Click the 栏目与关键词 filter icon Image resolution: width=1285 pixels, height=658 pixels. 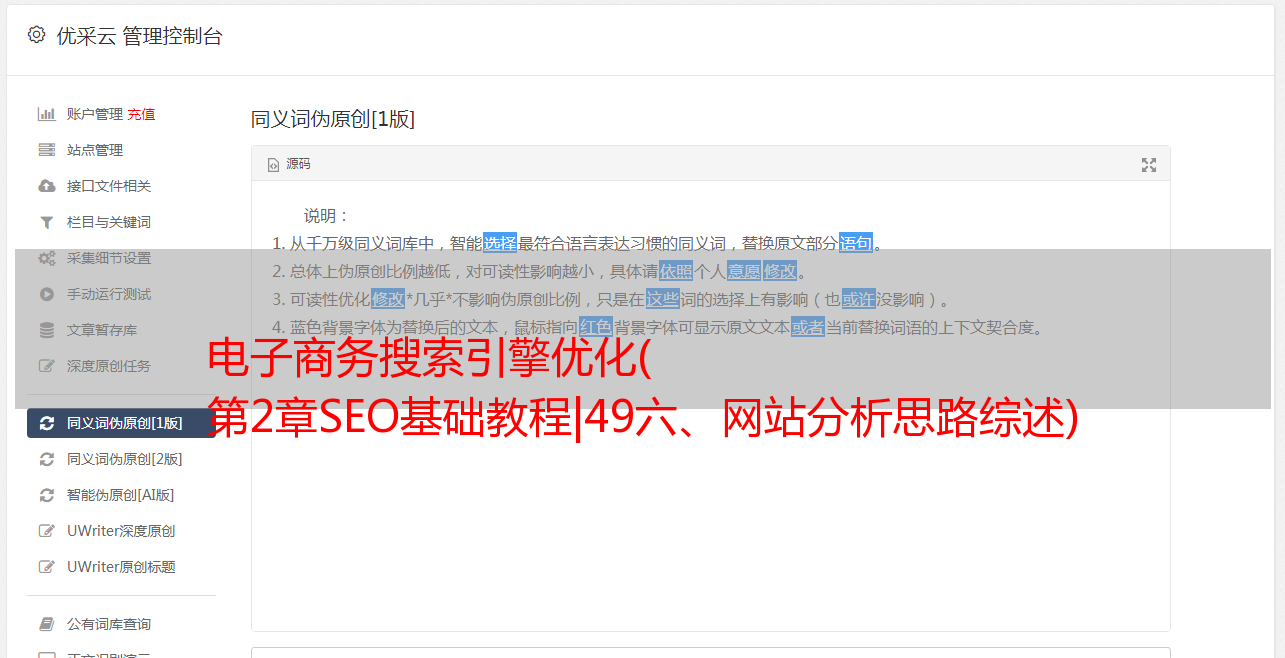(x=46, y=222)
